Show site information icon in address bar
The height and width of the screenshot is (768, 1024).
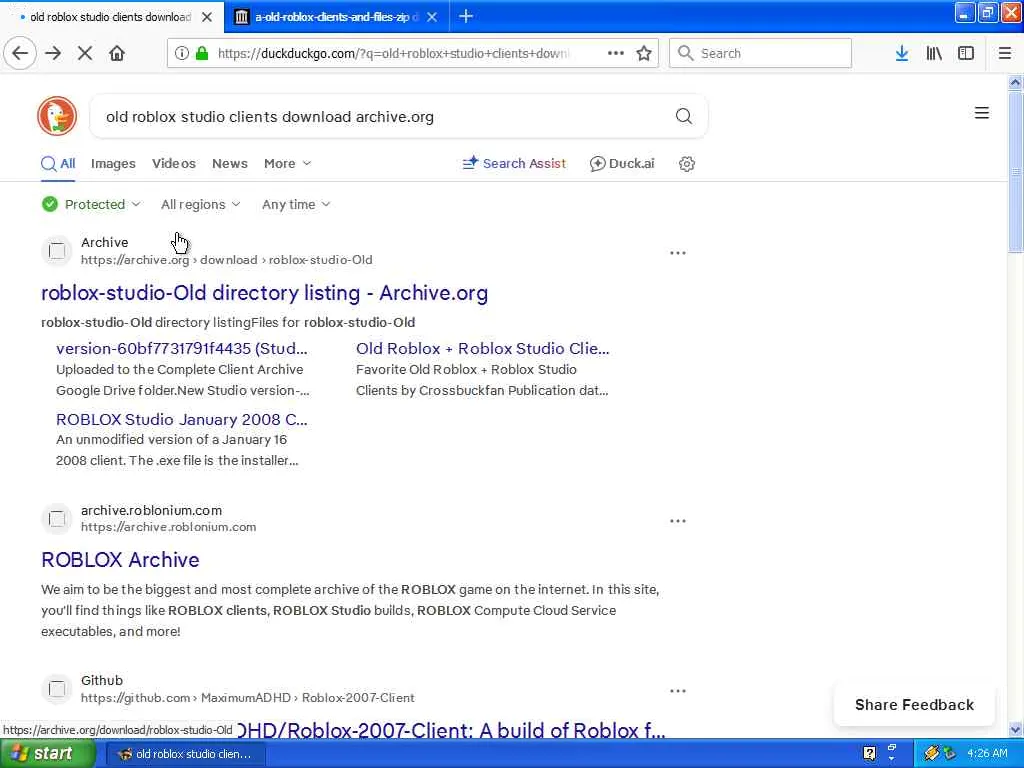point(182,53)
